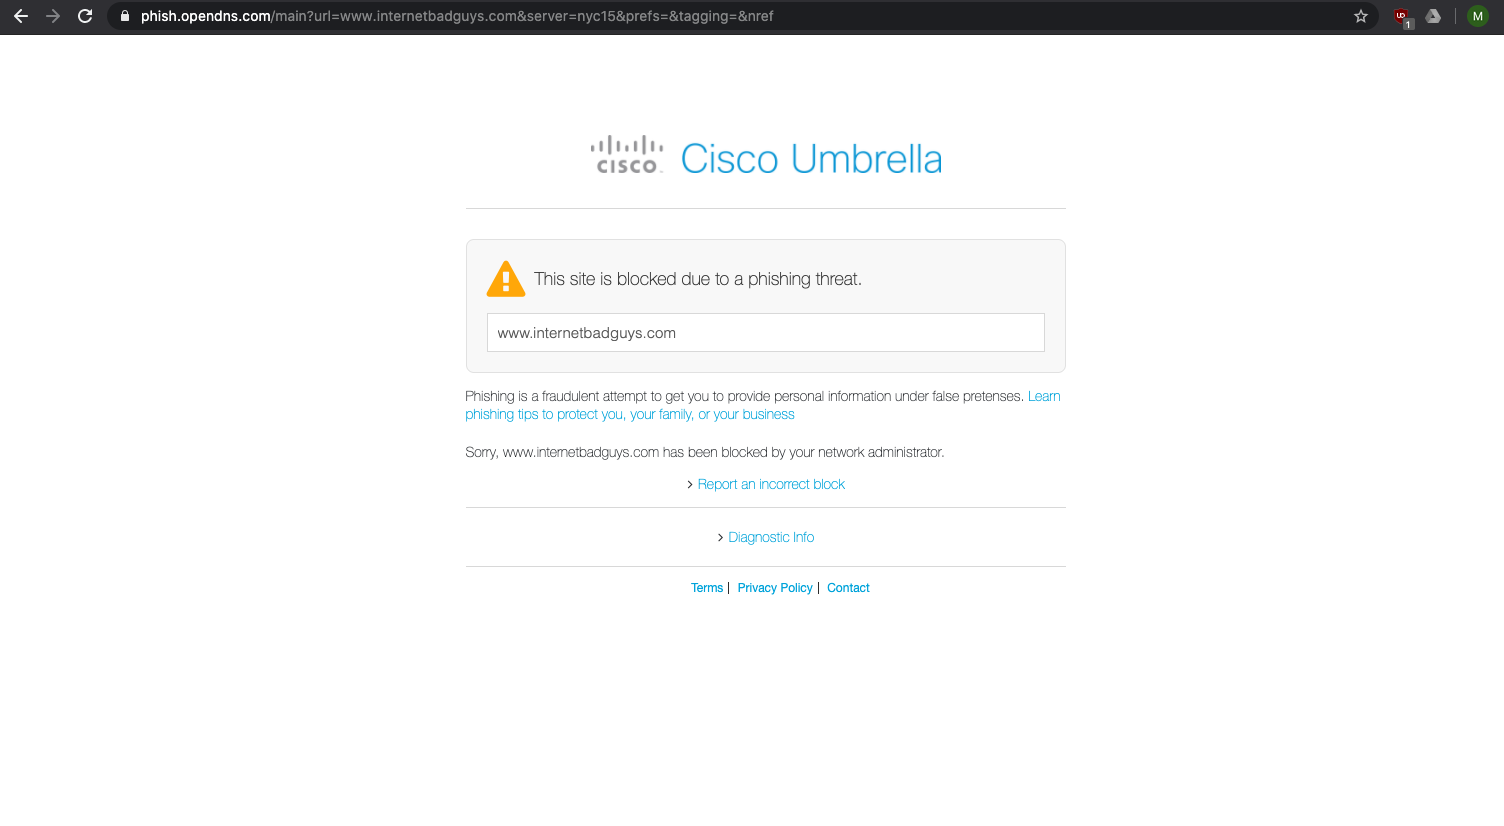Open the Contact link
1504x826 pixels.
tap(848, 588)
